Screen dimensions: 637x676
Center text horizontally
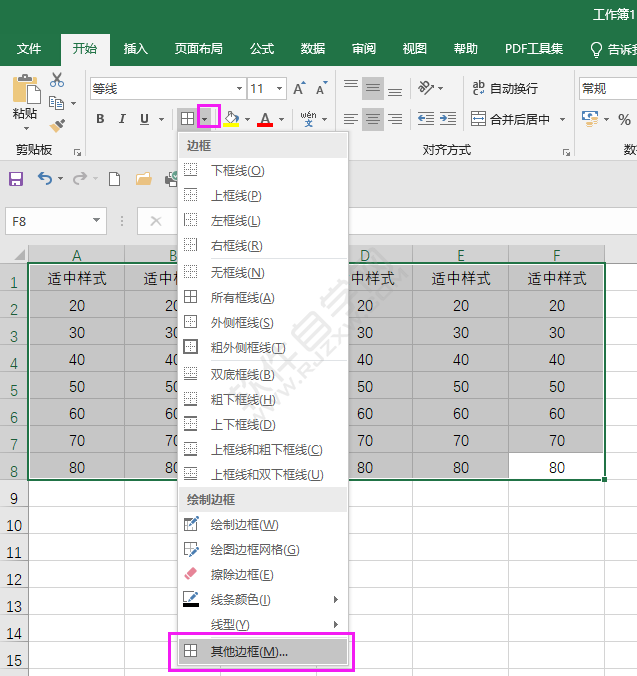373,119
